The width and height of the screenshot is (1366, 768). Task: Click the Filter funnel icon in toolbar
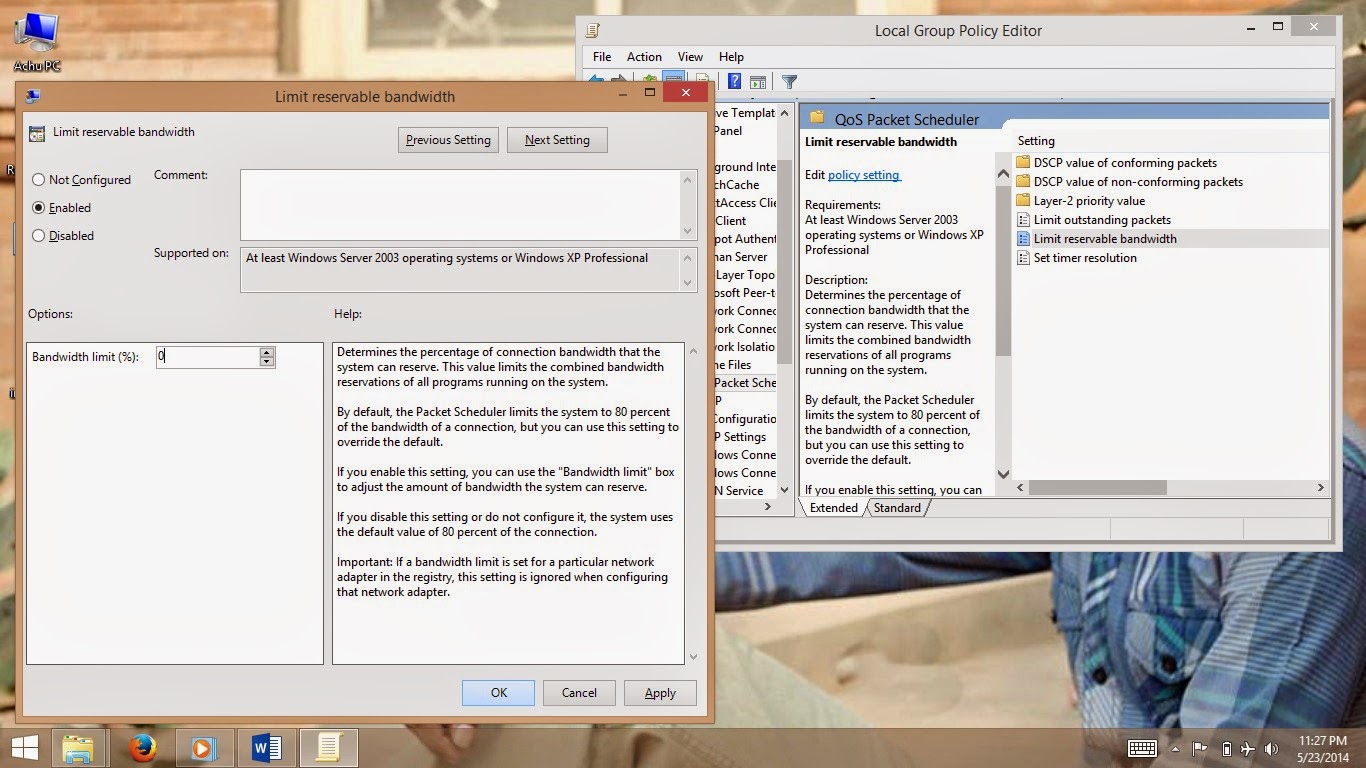click(x=789, y=82)
